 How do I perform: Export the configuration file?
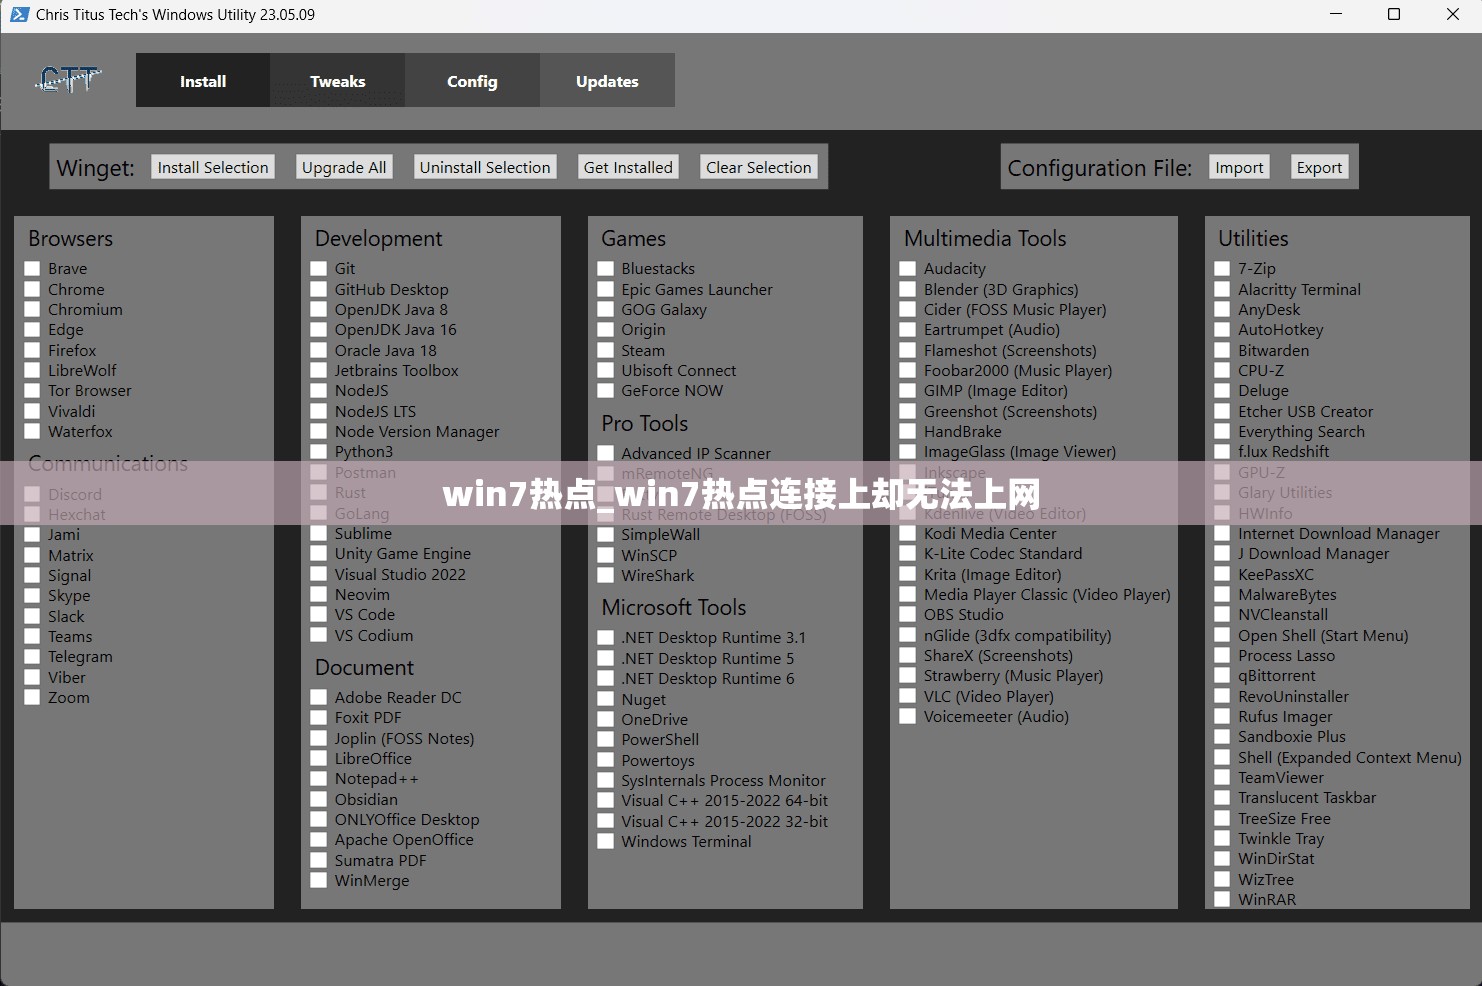point(1319,167)
